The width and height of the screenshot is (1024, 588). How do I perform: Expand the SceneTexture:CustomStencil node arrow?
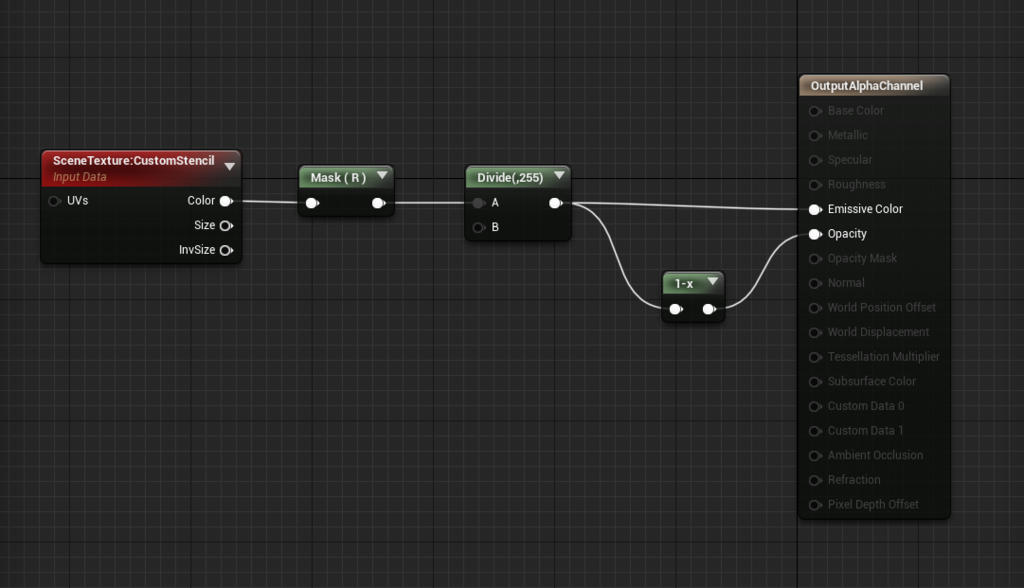230,167
